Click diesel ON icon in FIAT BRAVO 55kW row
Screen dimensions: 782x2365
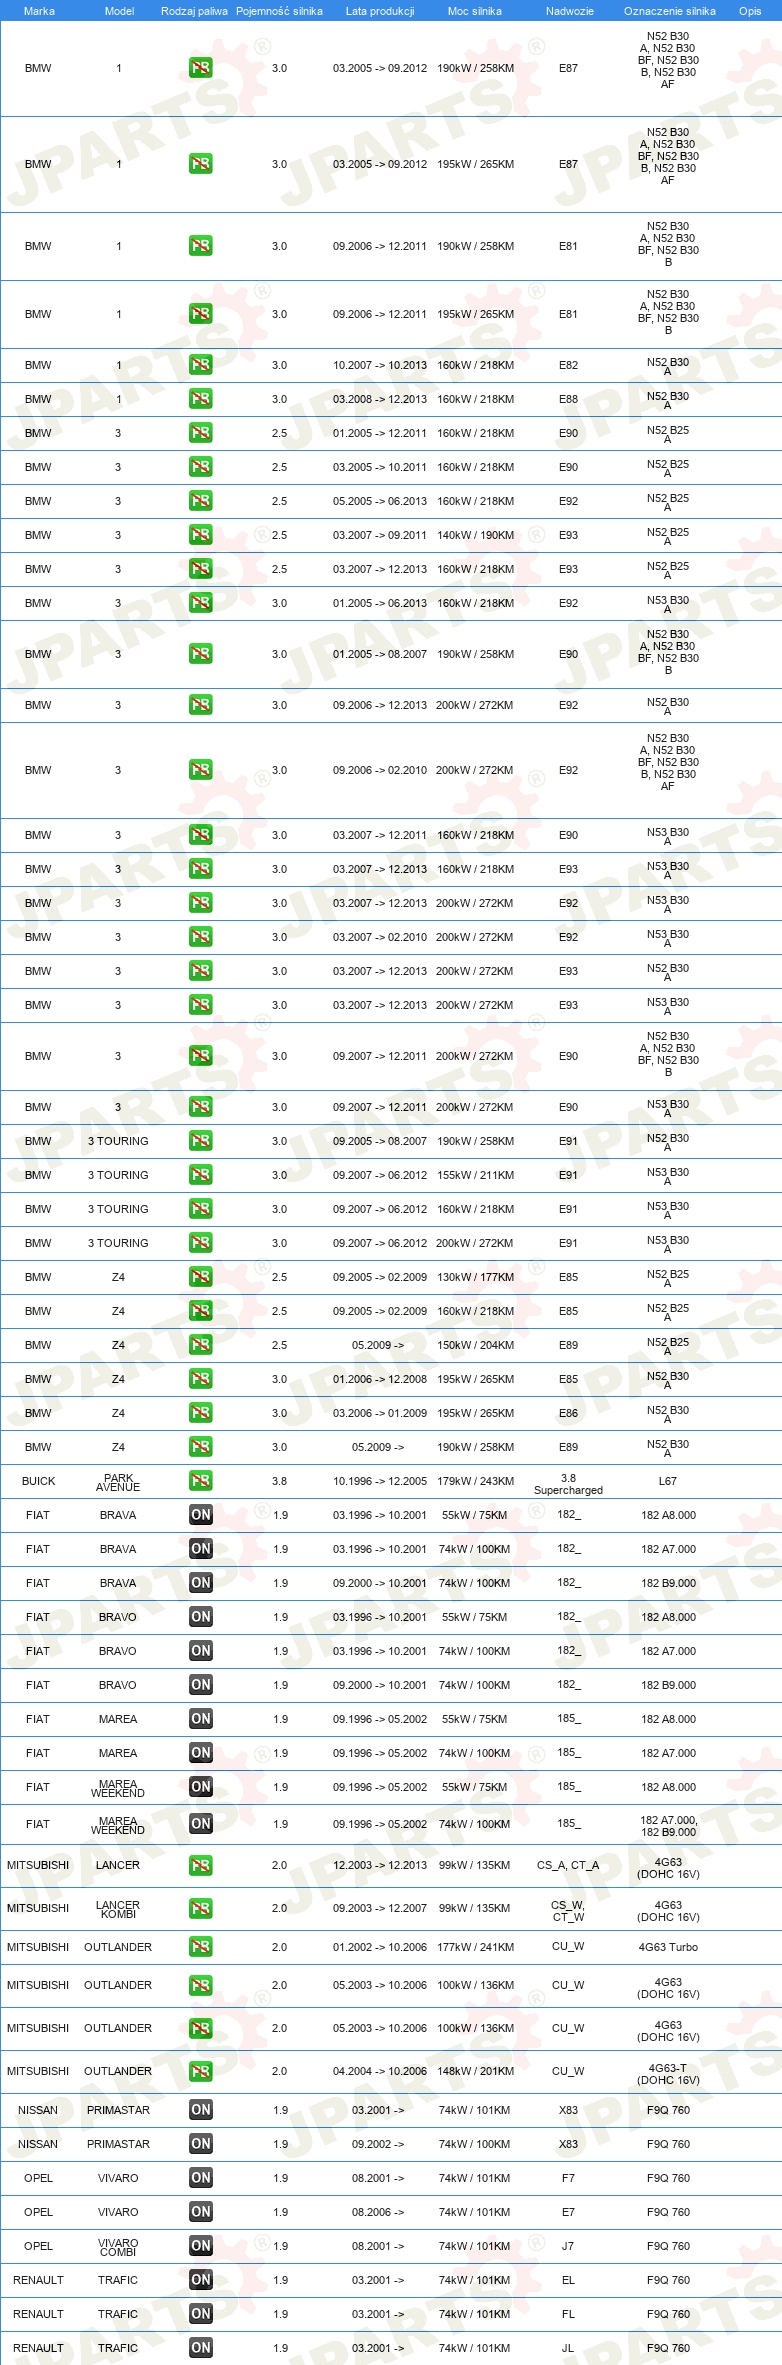(200, 1617)
